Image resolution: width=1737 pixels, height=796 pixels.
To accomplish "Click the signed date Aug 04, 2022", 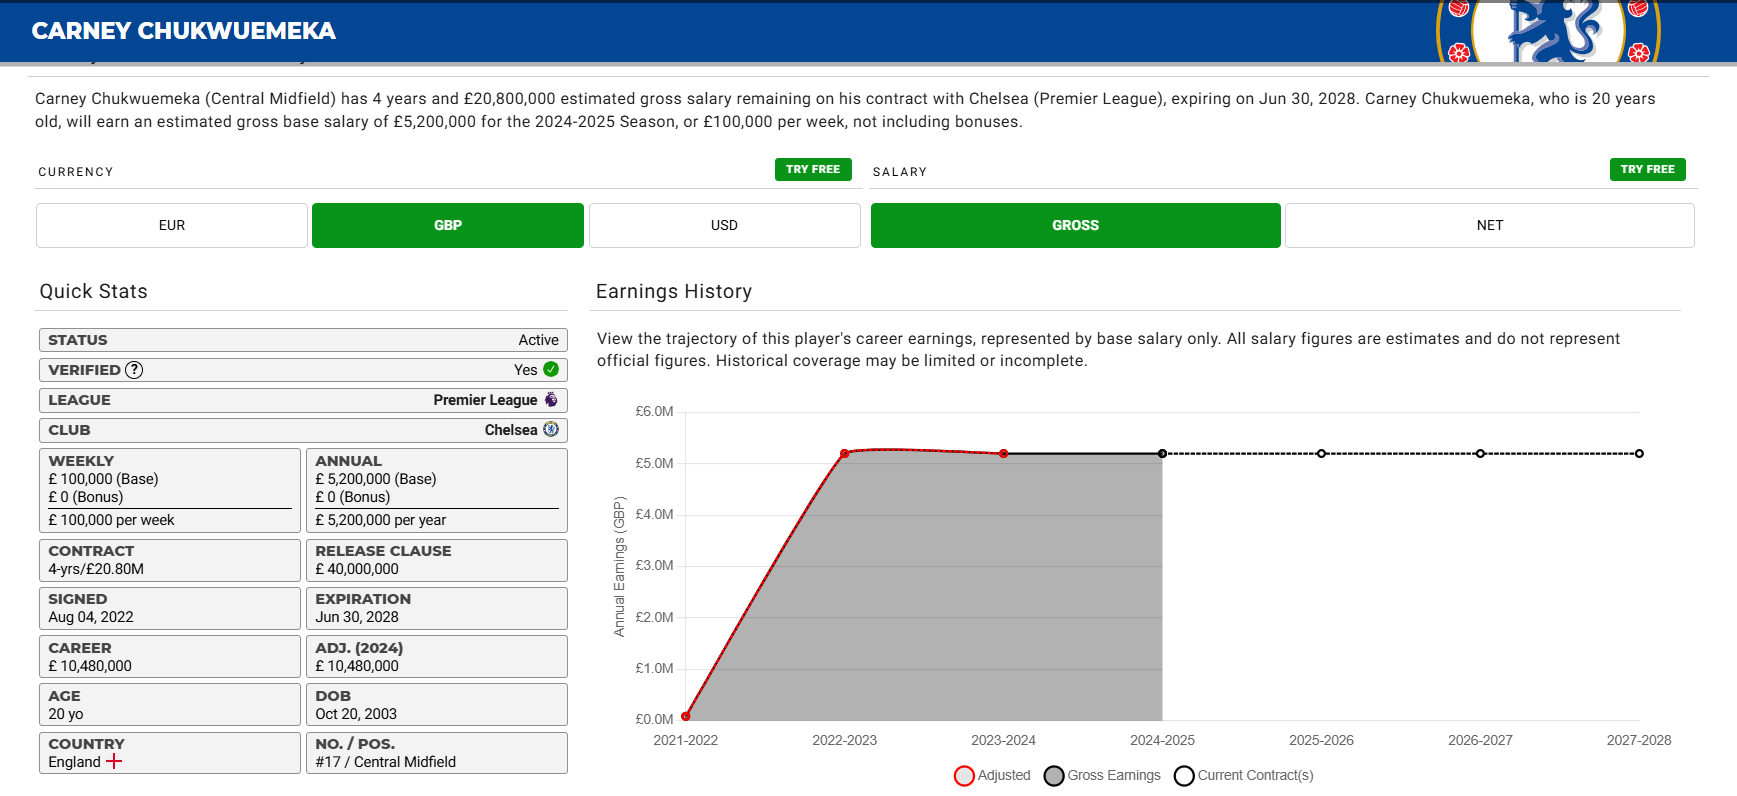I will [x=91, y=617].
